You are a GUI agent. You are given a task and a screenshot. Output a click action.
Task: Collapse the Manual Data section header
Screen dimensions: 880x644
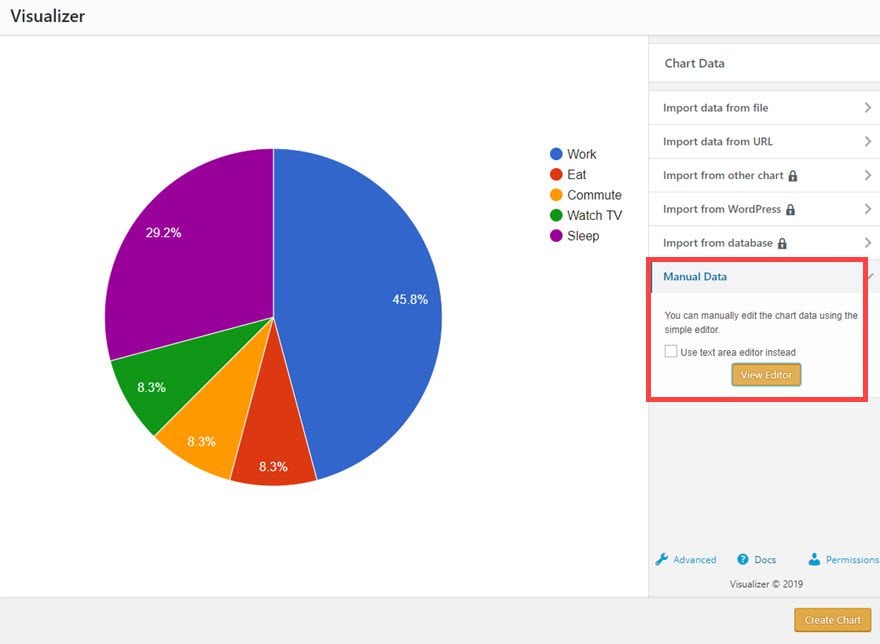coord(759,276)
